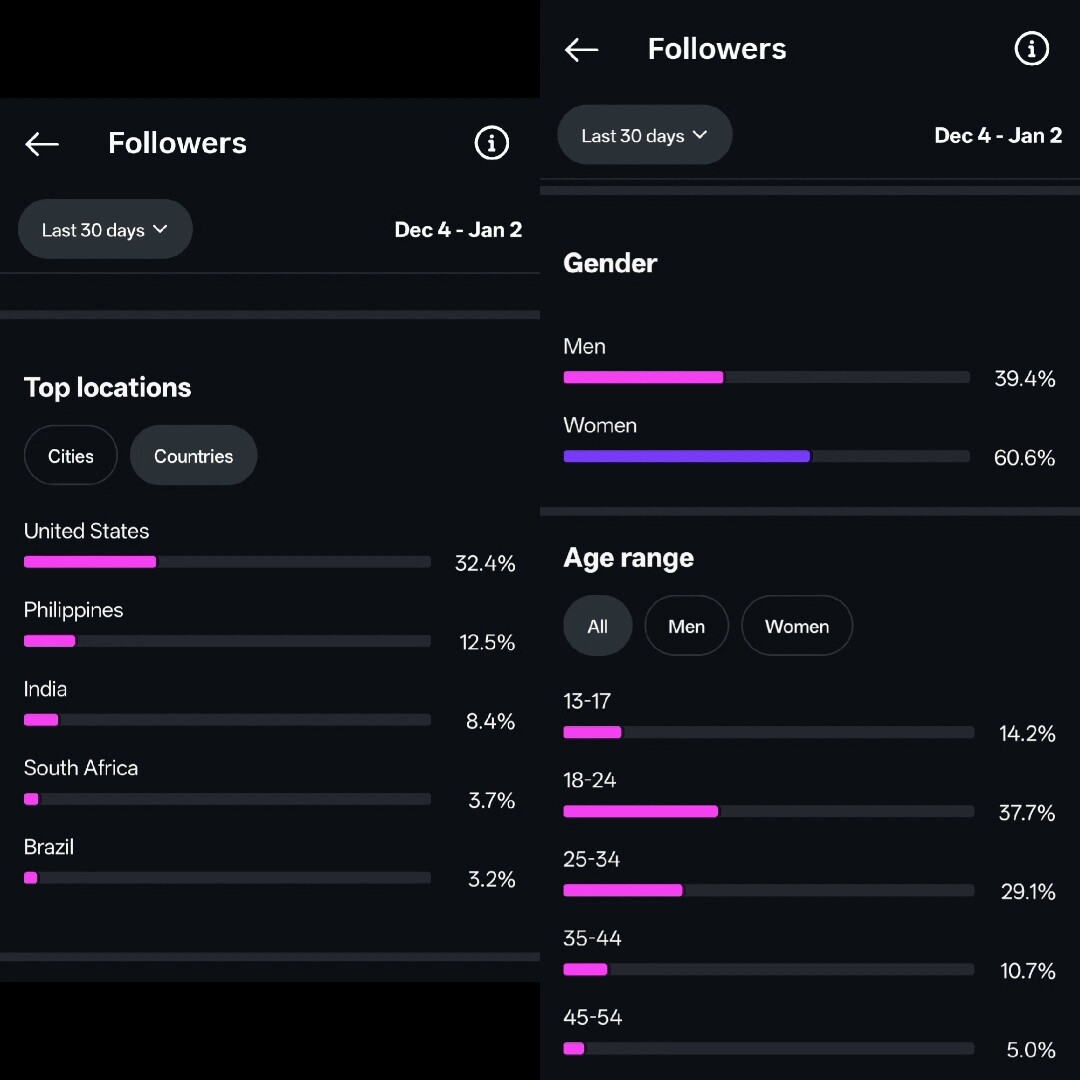This screenshot has height=1080, width=1080.
Task: Filter age range by Women
Action: pos(797,627)
